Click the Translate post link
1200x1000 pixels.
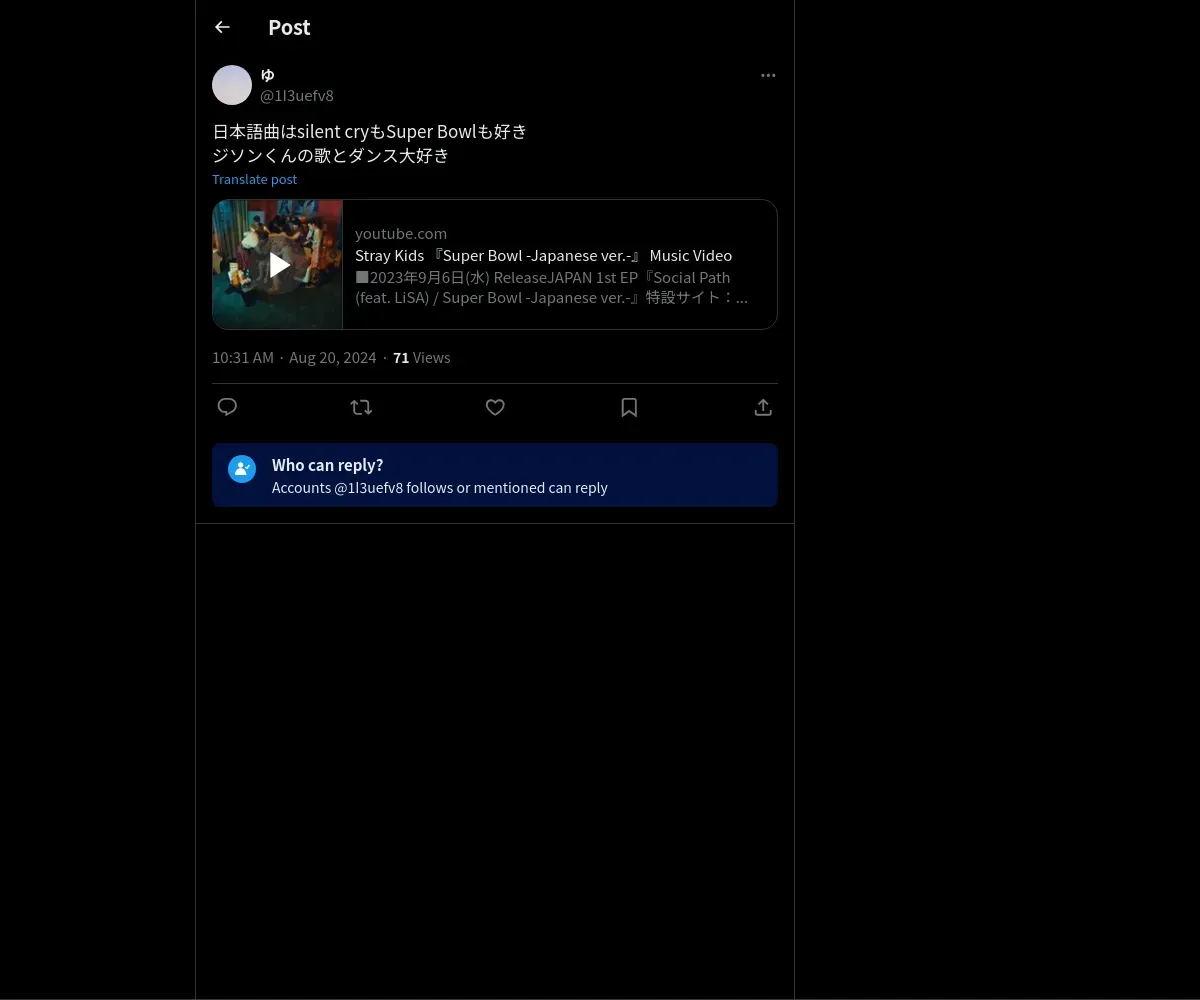(254, 179)
